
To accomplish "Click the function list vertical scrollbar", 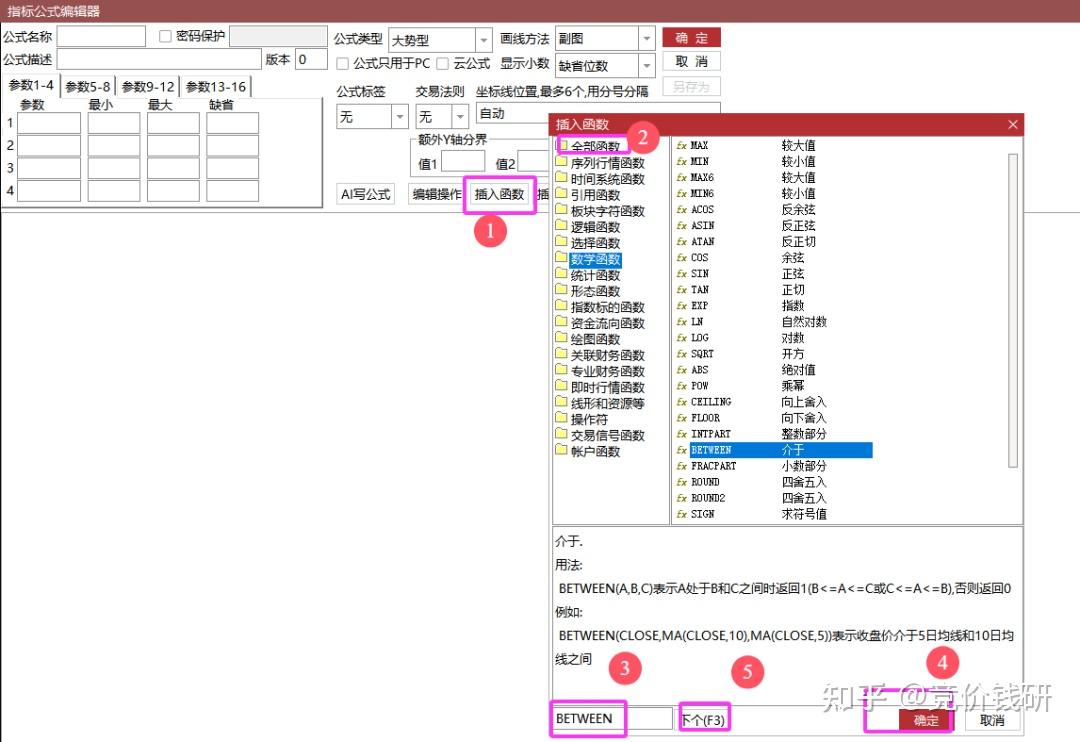I will tap(1012, 310).
